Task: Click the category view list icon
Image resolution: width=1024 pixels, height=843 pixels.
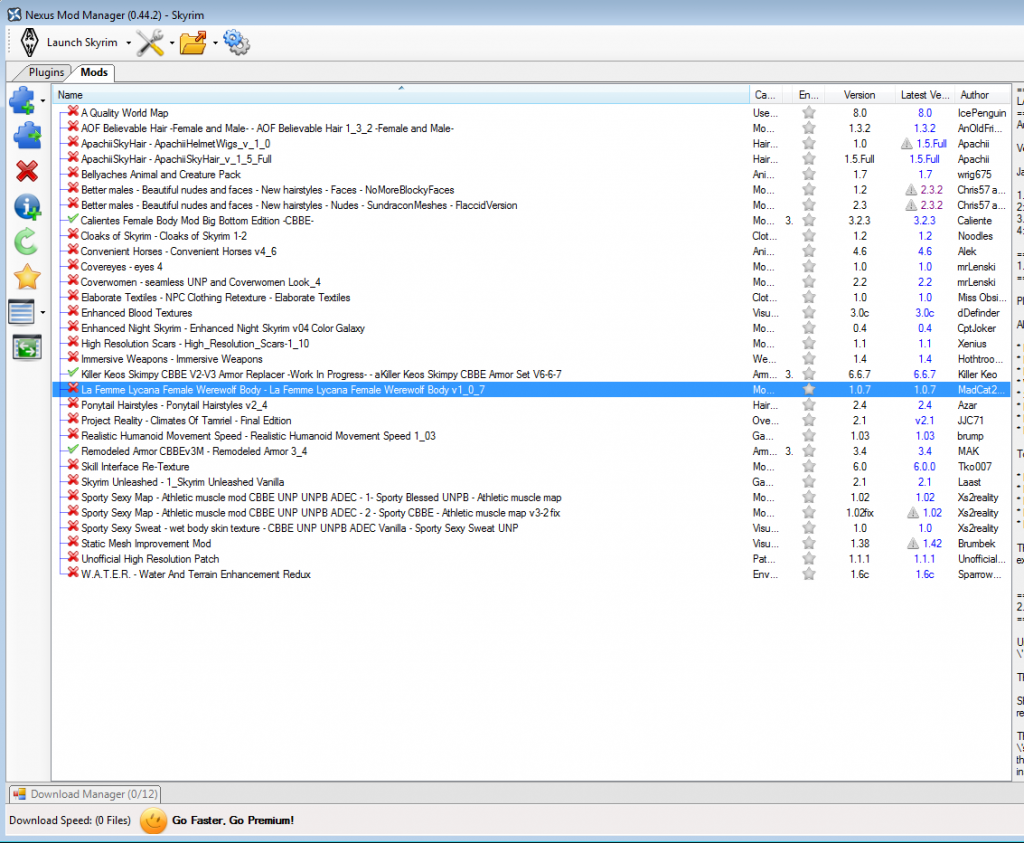Action: pyautogui.click(x=22, y=312)
